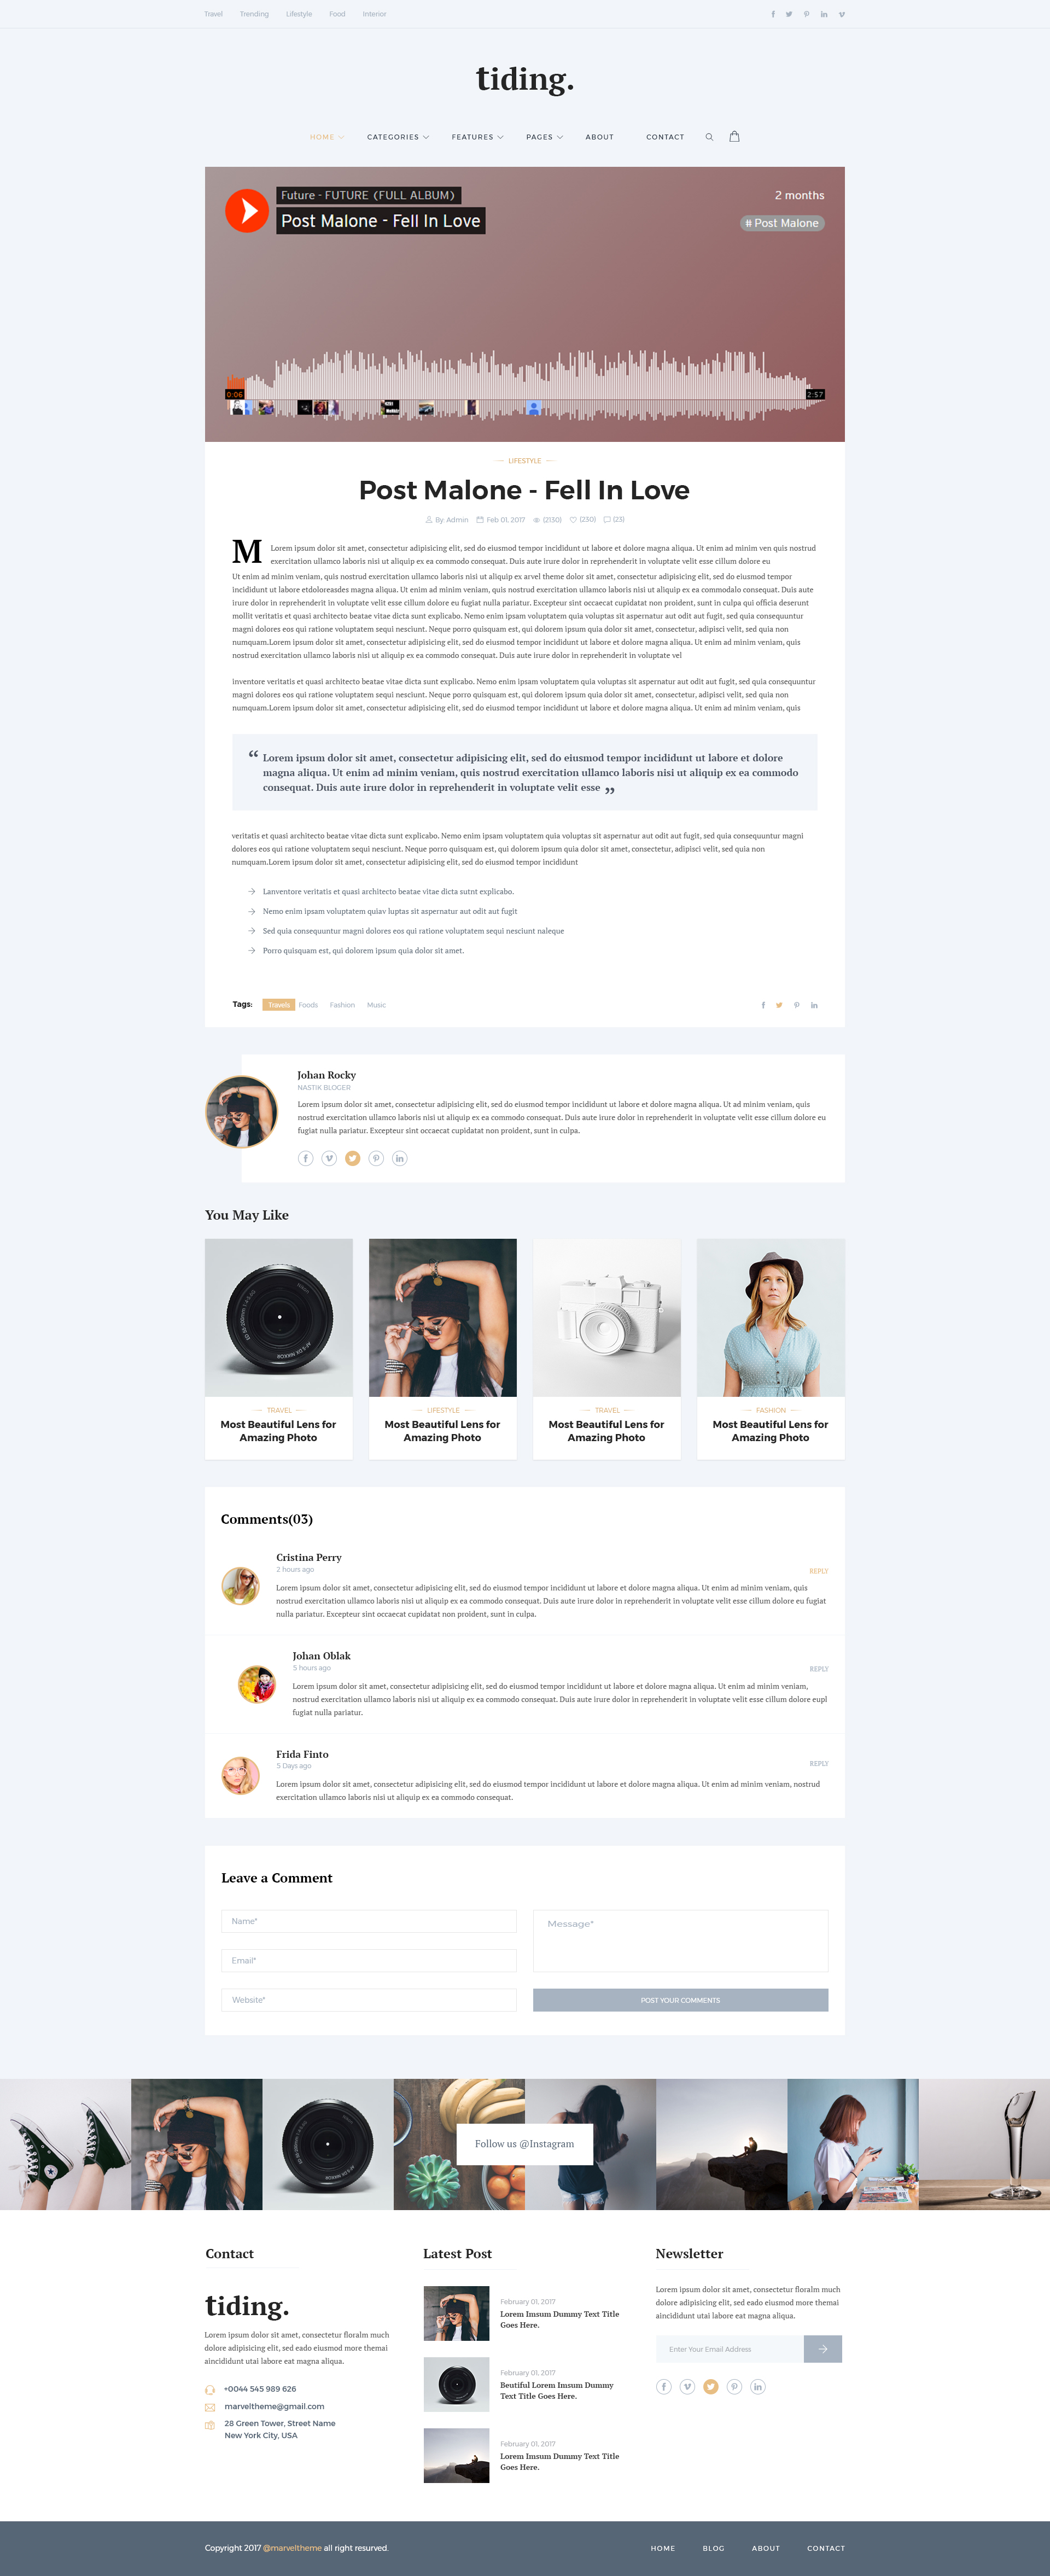
Task: Click the Facebook icon in top bar
Action: 772,14
